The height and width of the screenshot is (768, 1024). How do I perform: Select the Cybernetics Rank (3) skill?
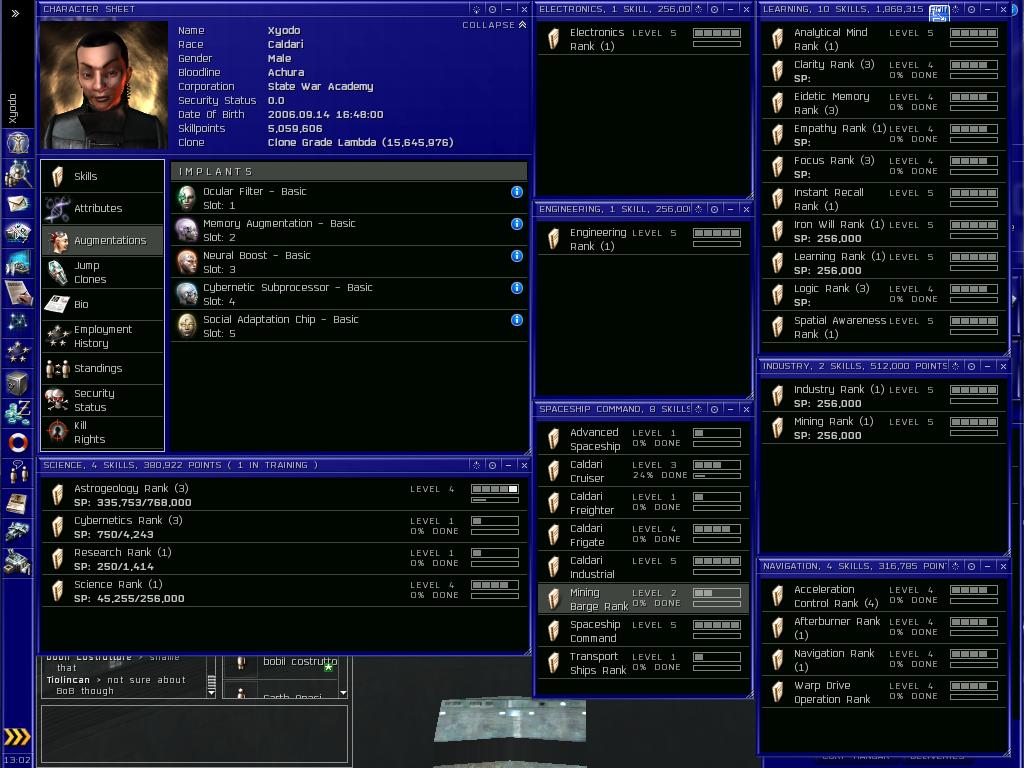coord(283,527)
